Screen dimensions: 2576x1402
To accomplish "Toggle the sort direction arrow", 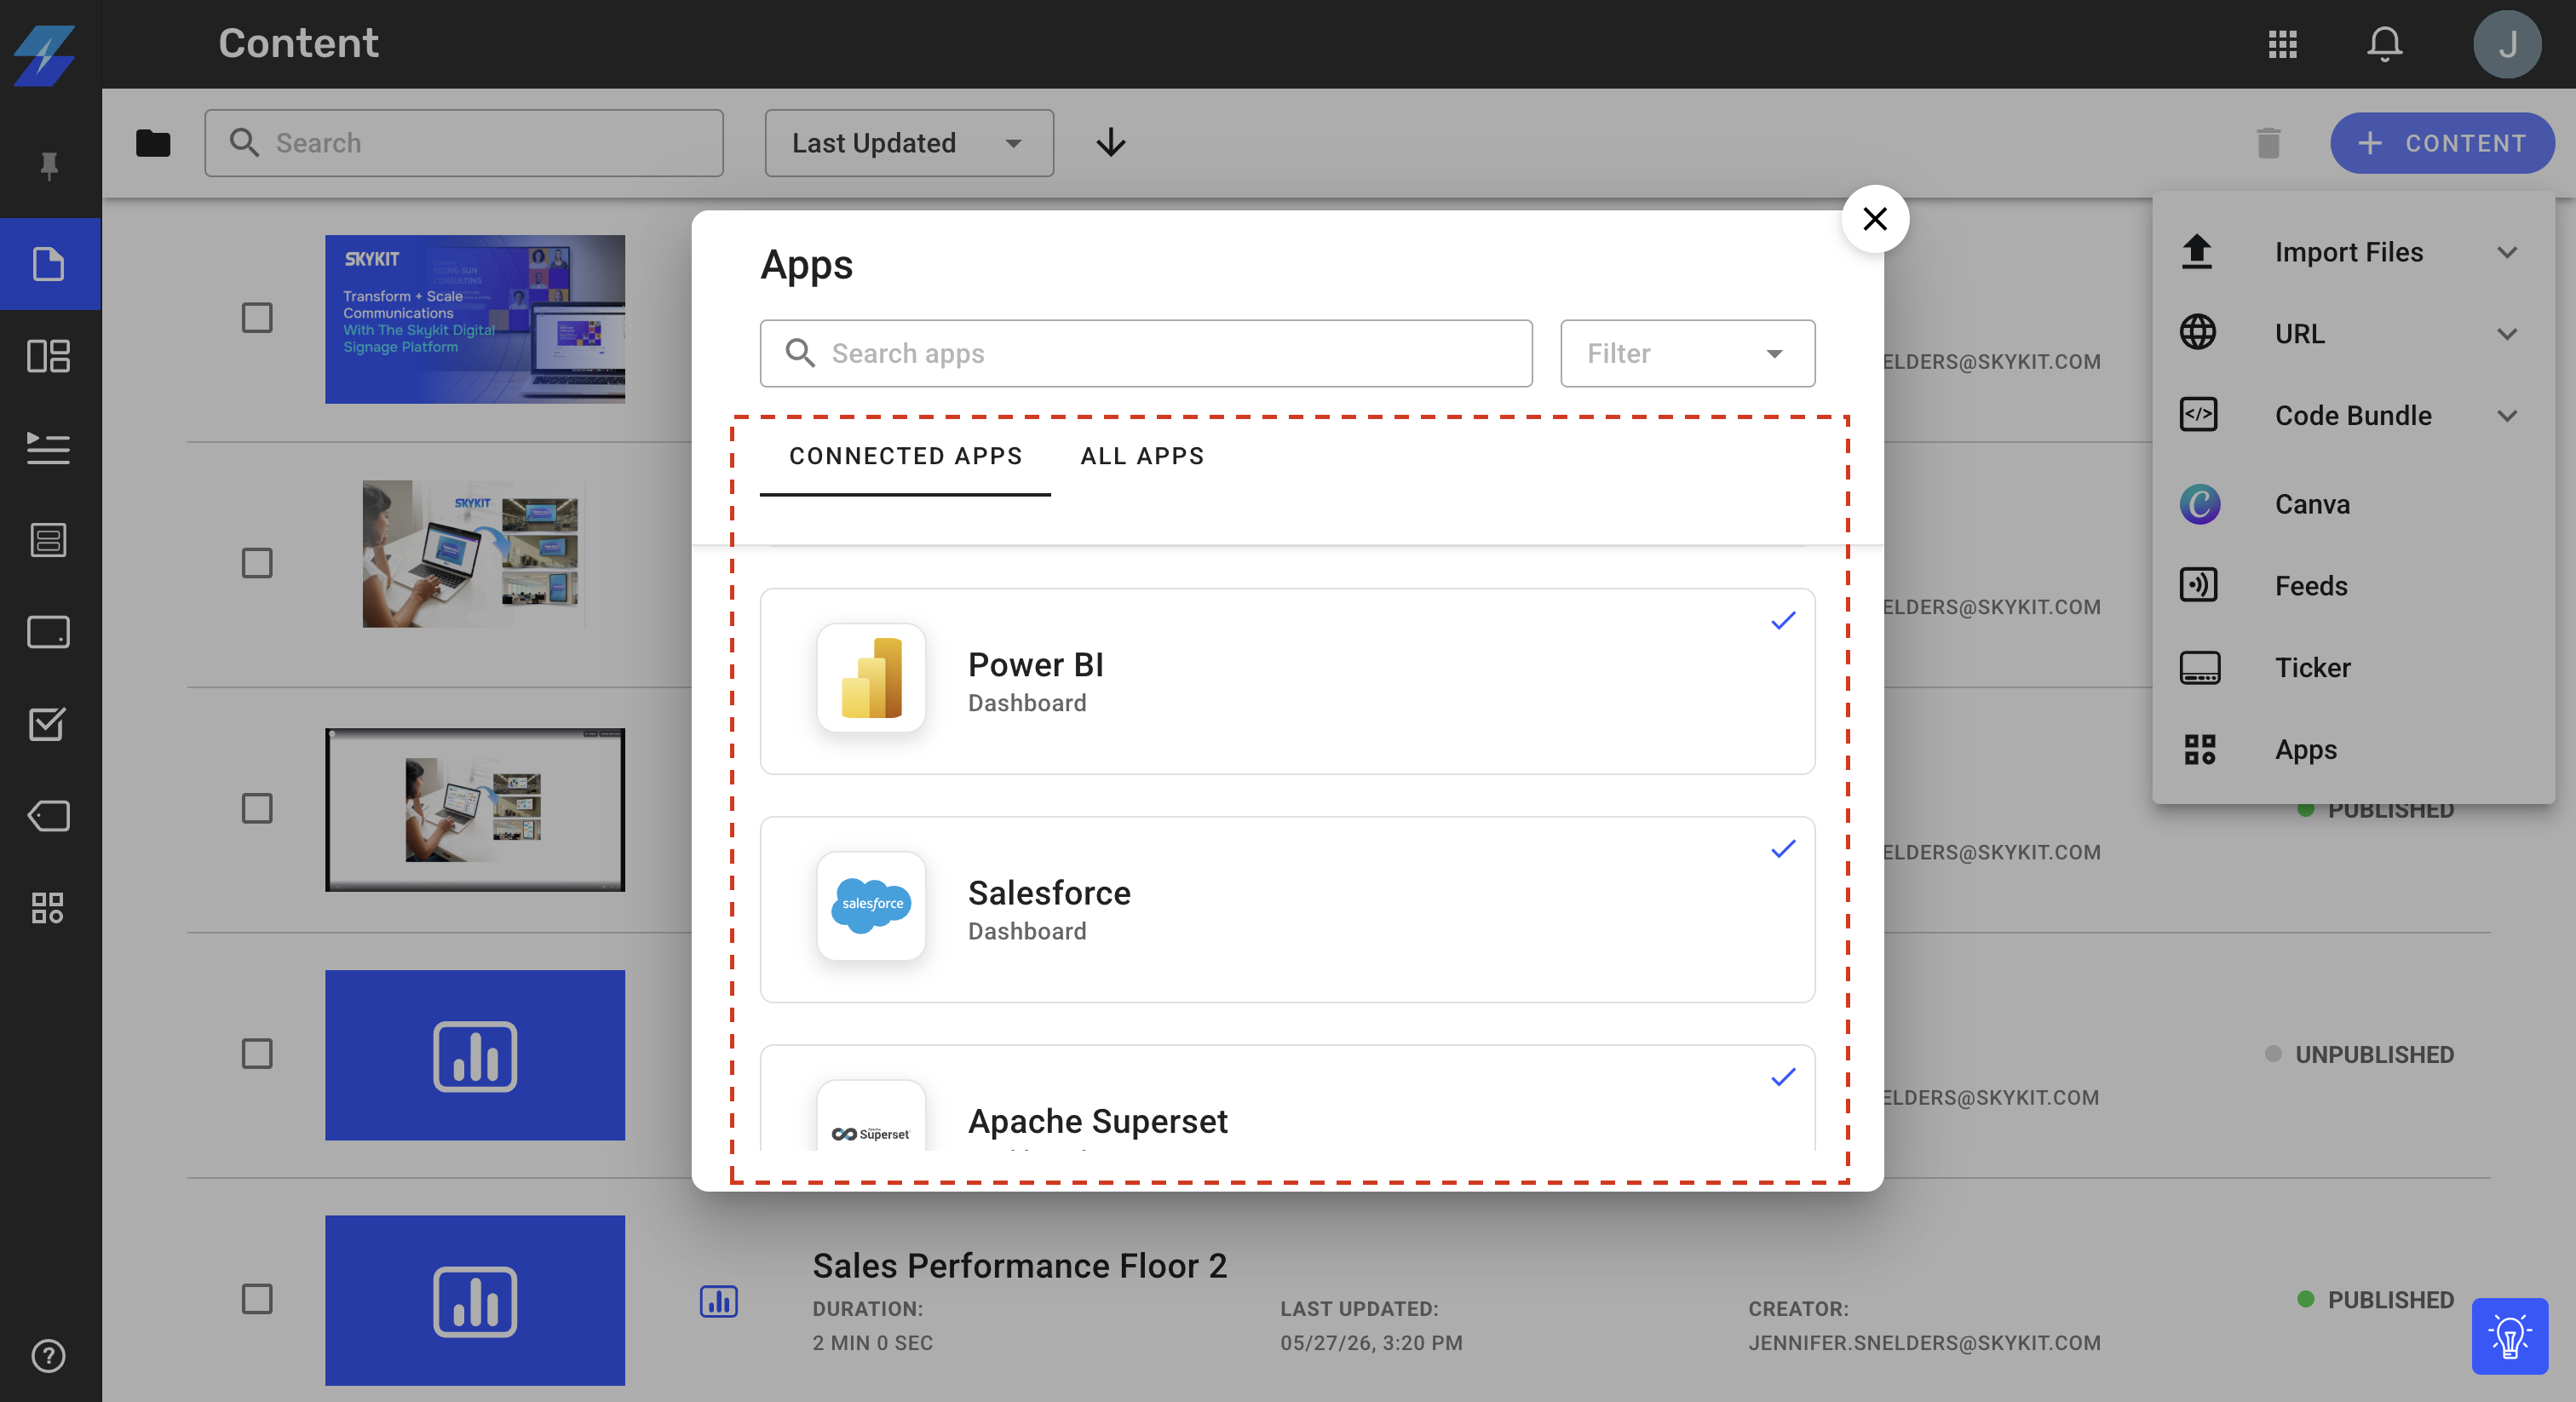I will point(1110,143).
